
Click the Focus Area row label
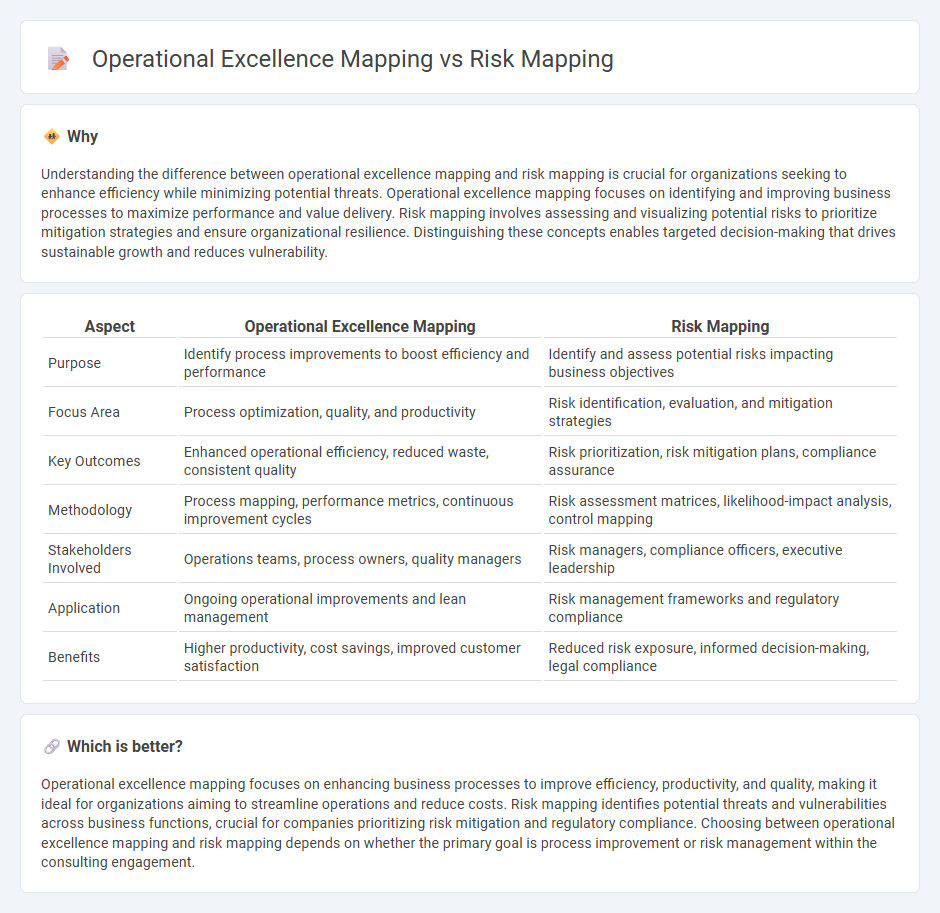(84, 412)
